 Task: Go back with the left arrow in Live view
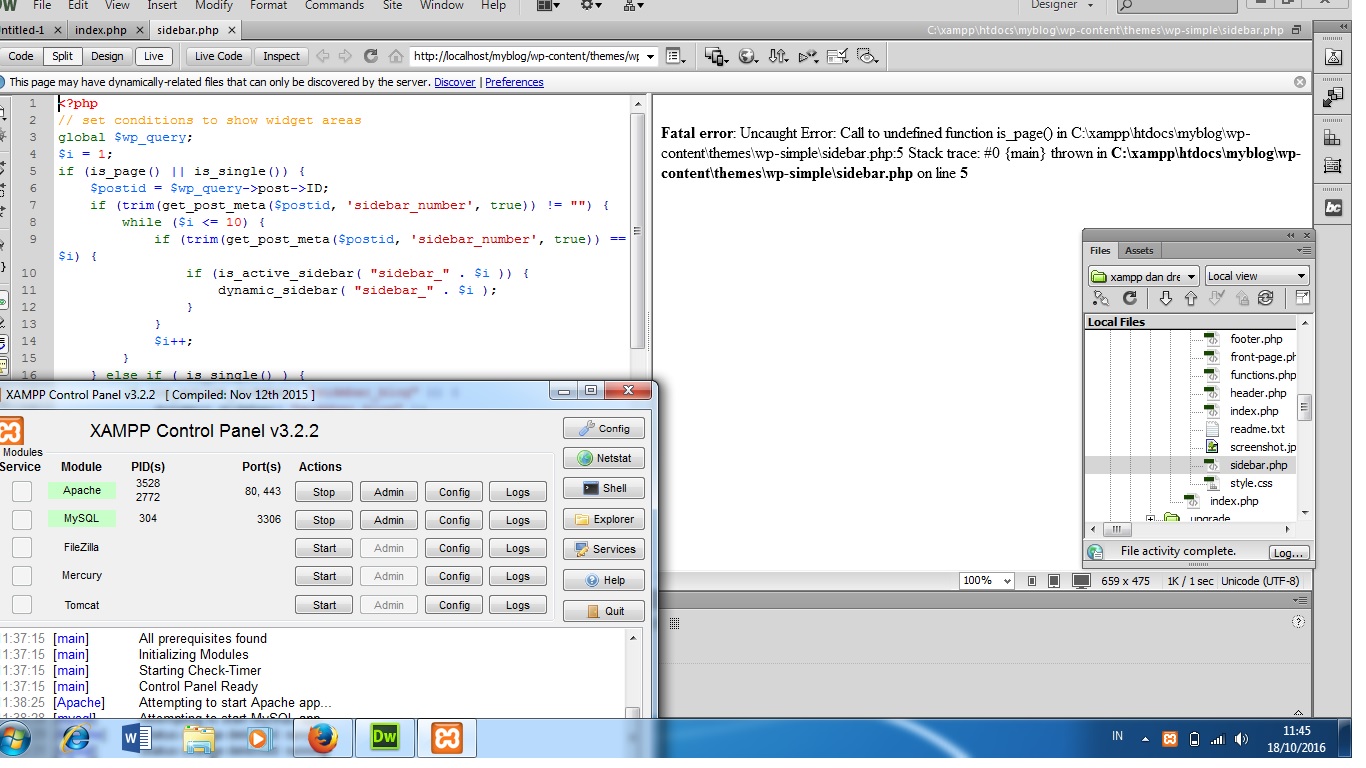click(x=322, y=56)
